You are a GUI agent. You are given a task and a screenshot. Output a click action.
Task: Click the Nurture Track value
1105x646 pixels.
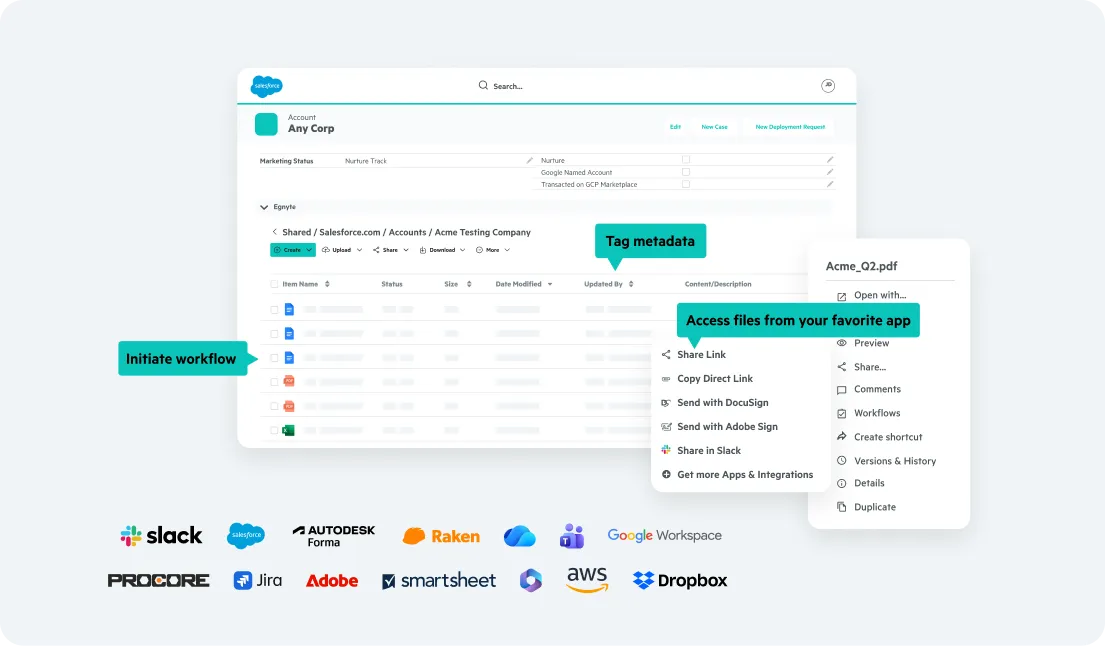point(366,161)
